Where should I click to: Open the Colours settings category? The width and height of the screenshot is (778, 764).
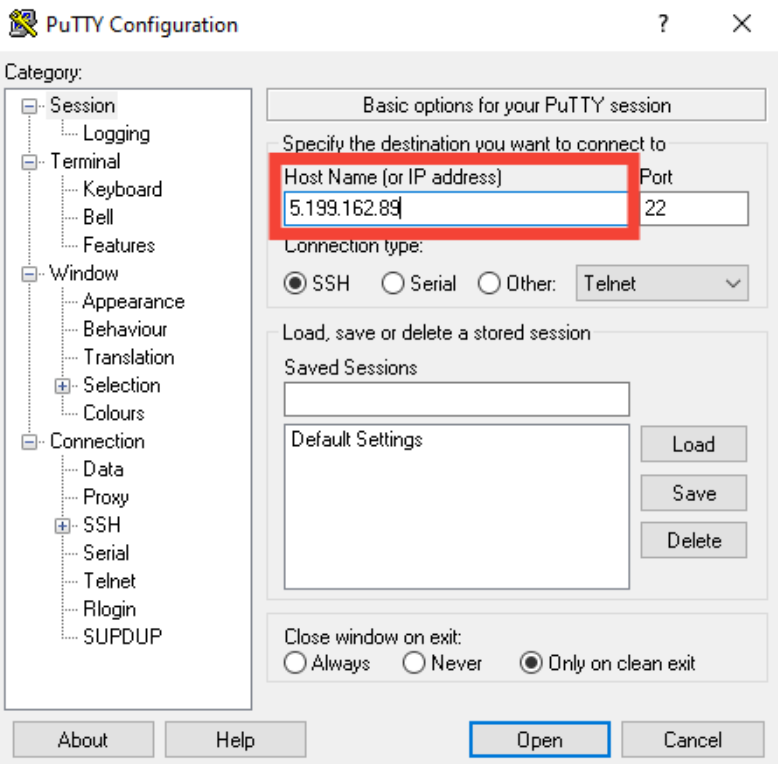pos(113,414)
